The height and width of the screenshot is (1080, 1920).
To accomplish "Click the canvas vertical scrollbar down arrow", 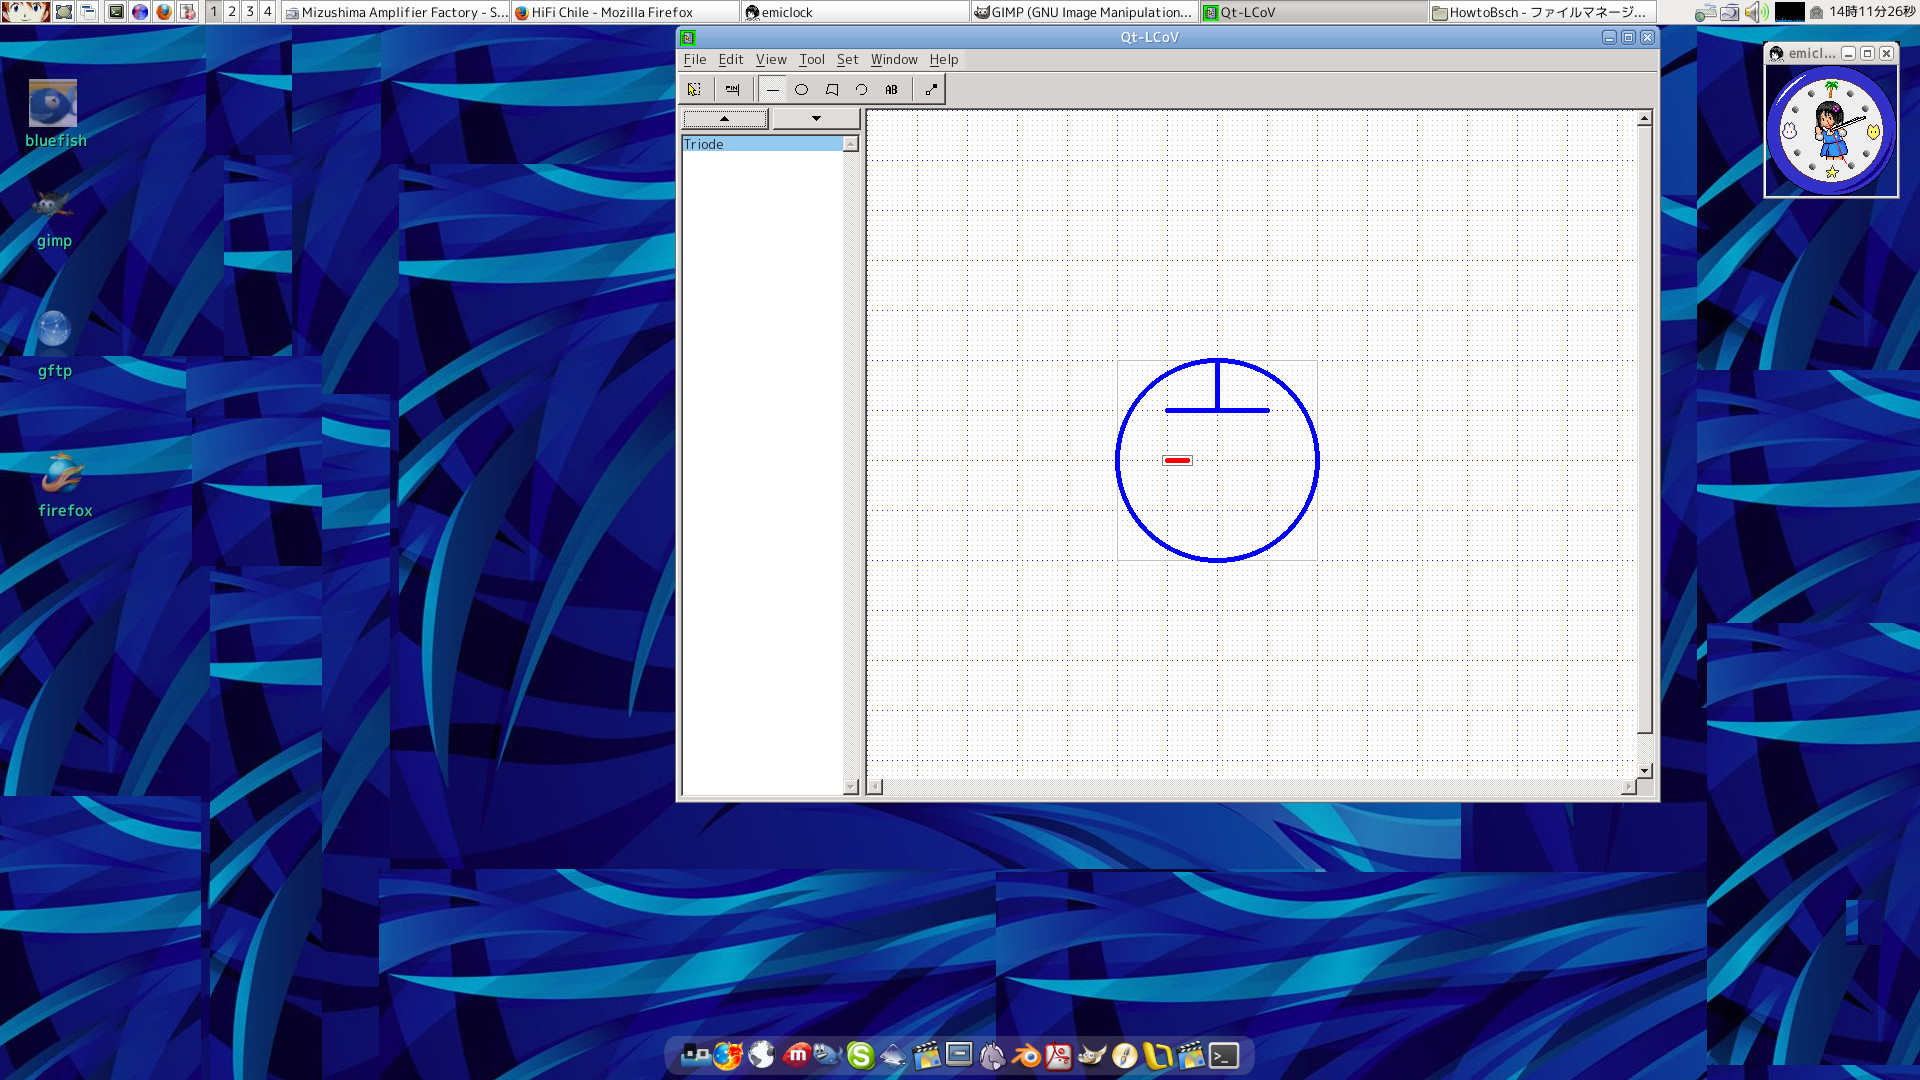I will click(x=1645, y=771).
